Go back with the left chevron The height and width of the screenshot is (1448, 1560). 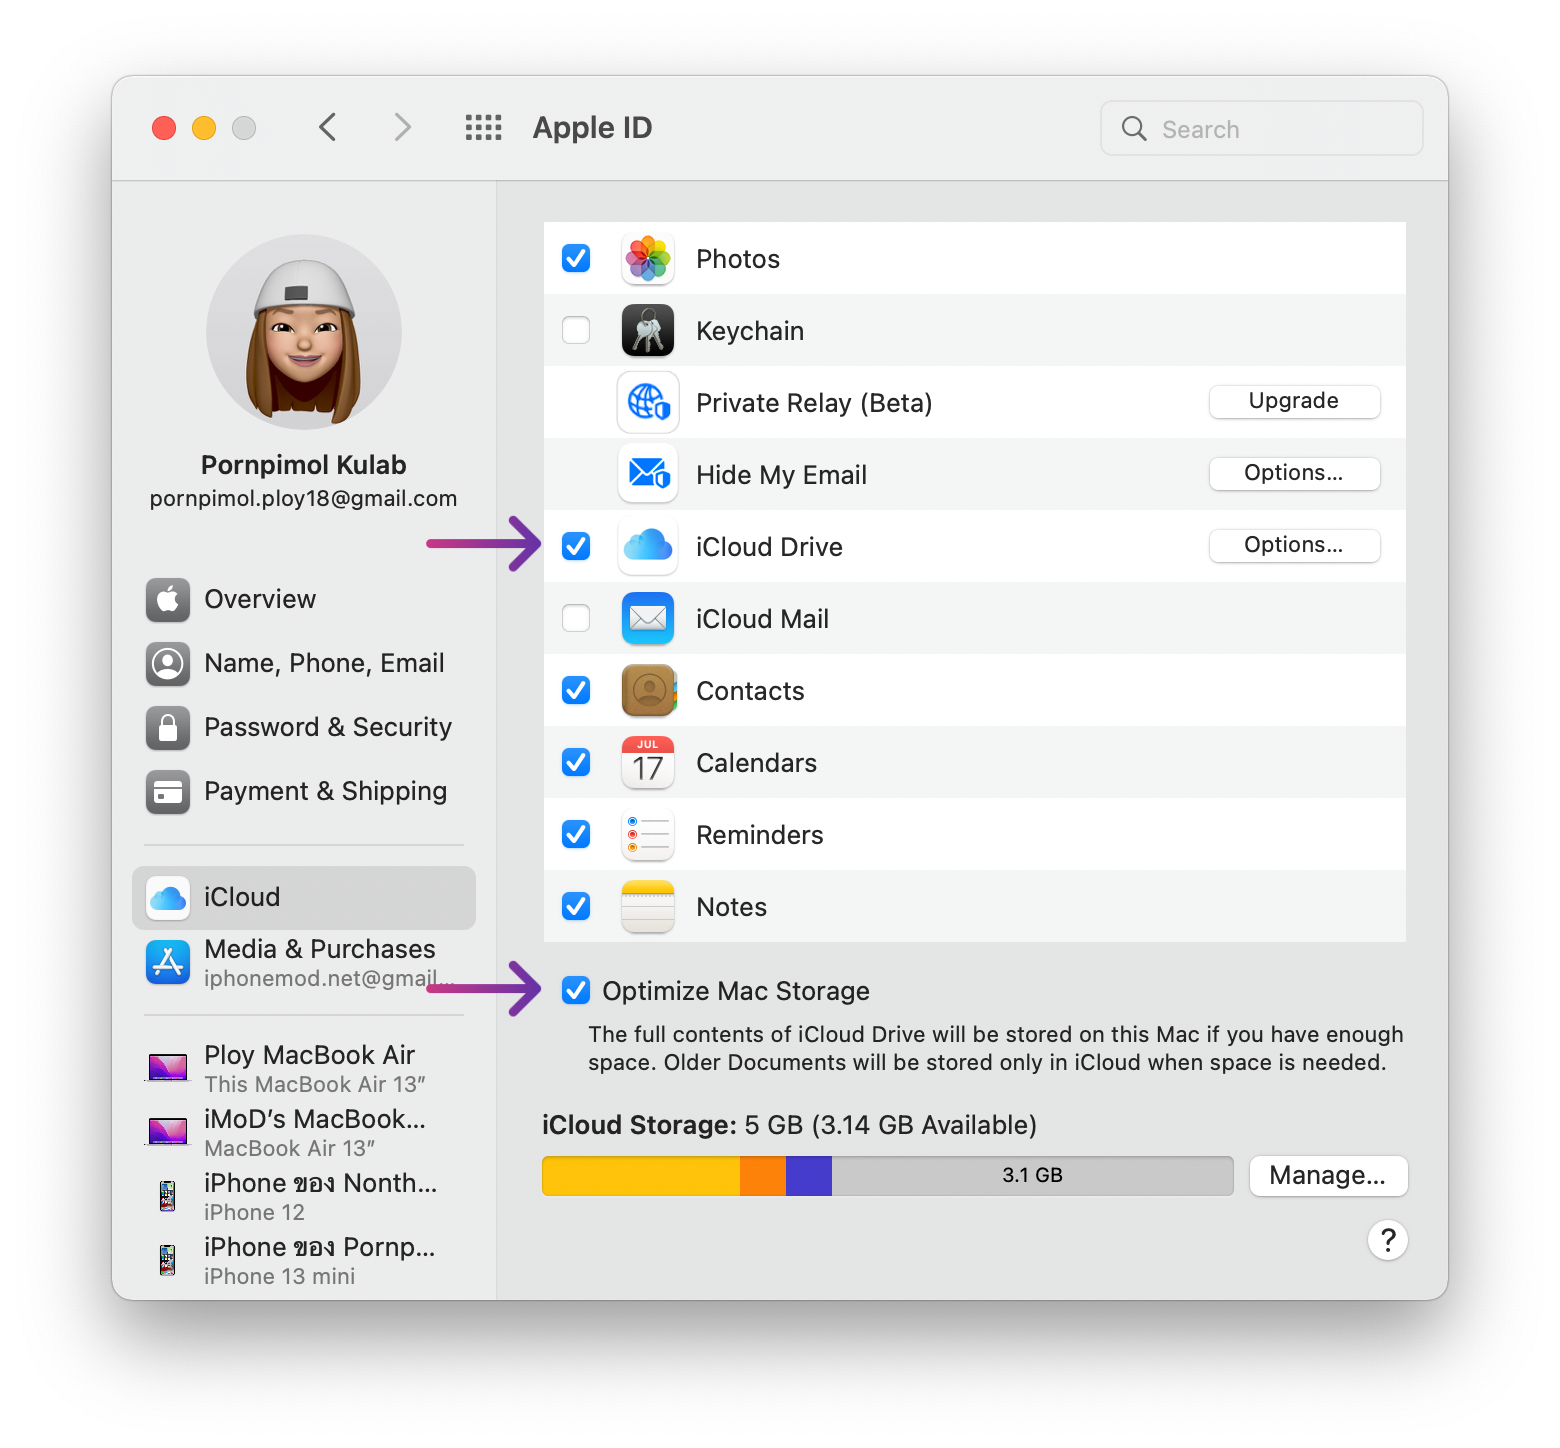point(328,128)
